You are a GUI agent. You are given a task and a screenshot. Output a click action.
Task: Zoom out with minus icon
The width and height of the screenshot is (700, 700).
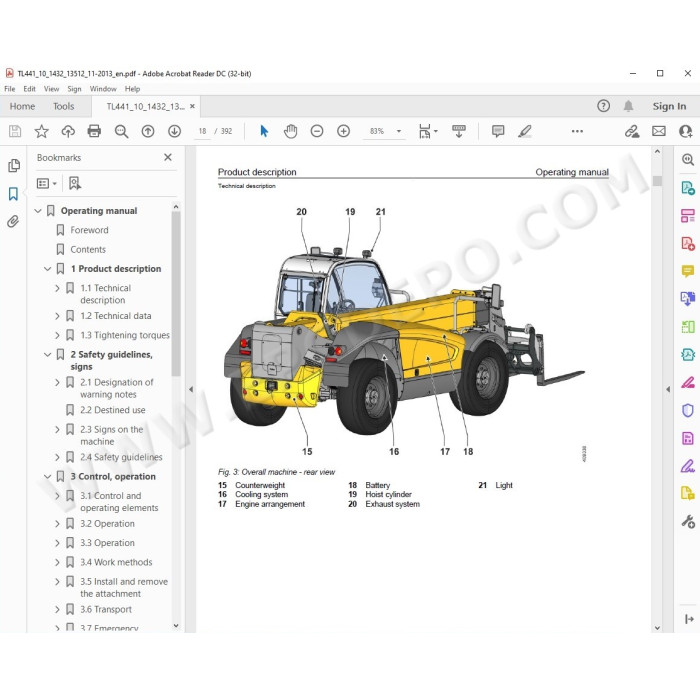(x=317, y=131)
